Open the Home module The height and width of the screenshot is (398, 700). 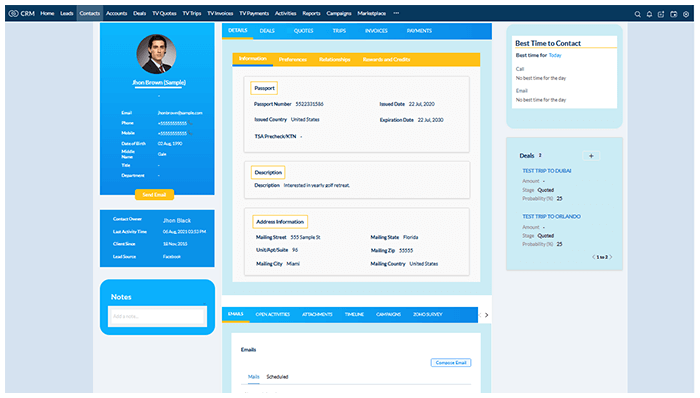pyautogui.click(x=47, y=13)
